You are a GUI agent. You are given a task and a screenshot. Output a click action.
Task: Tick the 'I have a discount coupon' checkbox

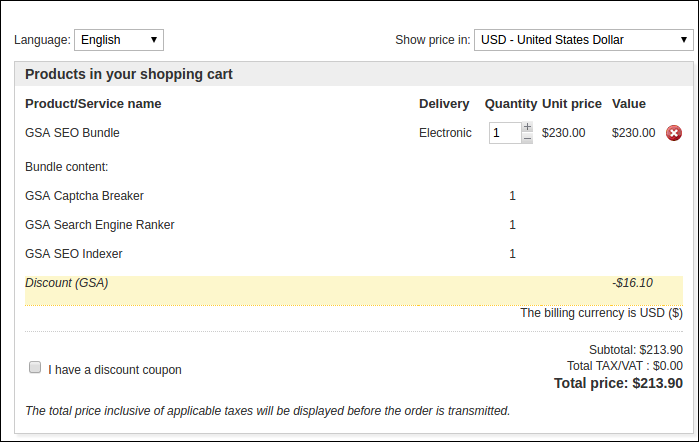35,367
